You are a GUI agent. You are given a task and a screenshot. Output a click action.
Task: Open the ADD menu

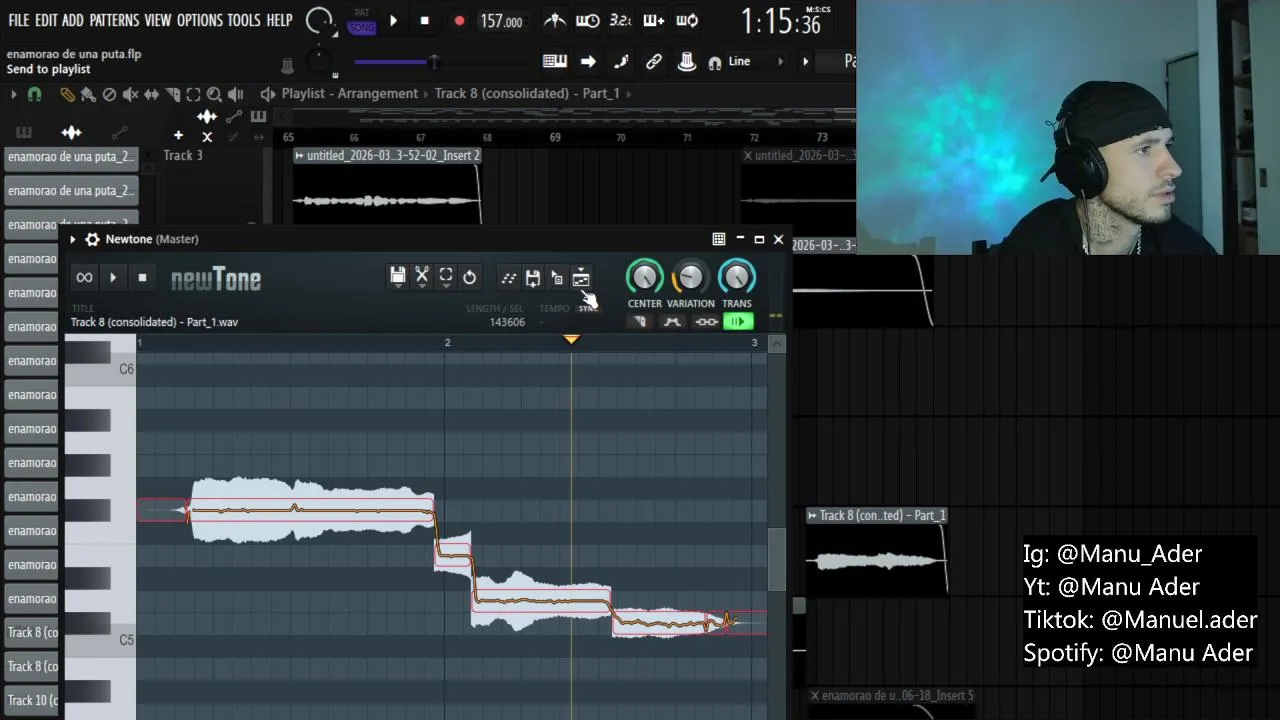click(73, 20)
